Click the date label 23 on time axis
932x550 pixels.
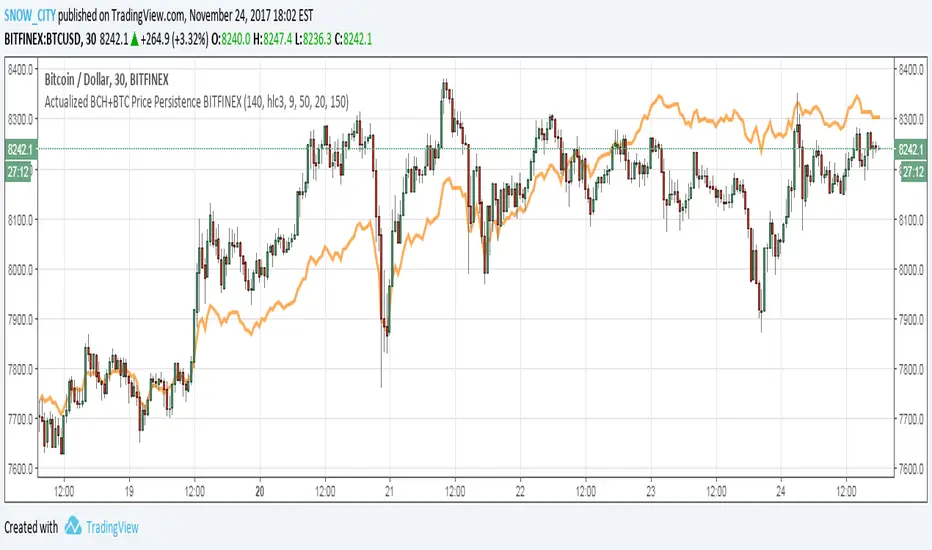[x=650, y=492]
